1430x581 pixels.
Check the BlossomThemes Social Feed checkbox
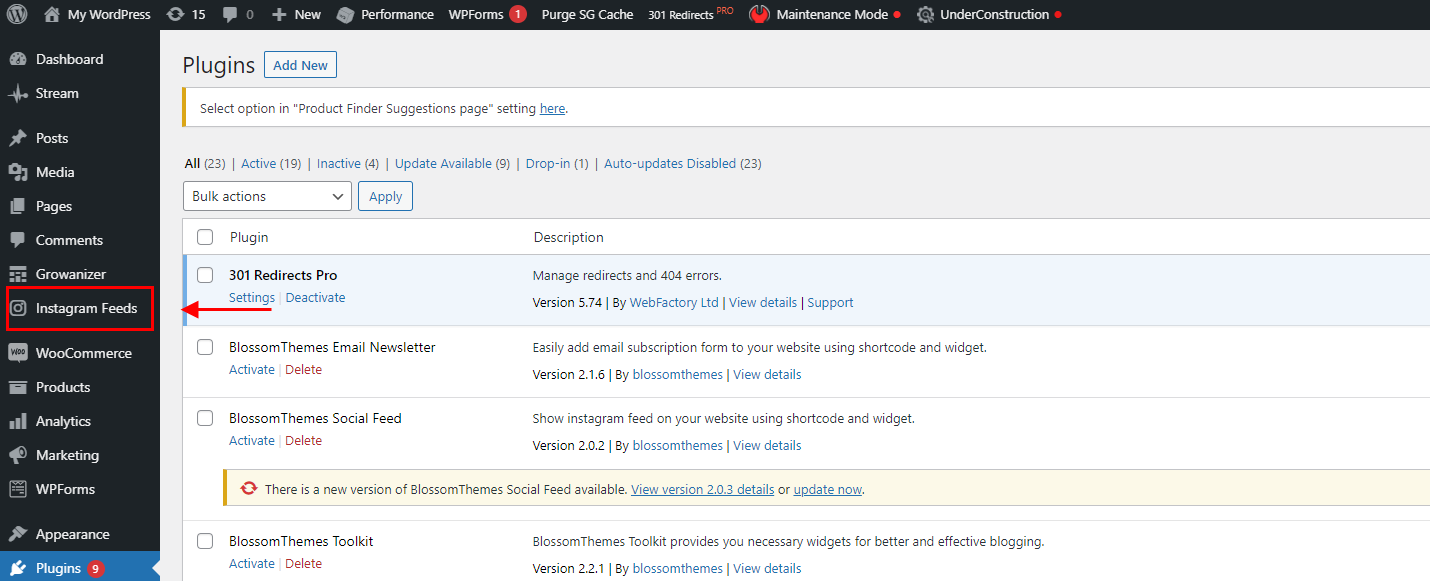(x=205, y=418)
